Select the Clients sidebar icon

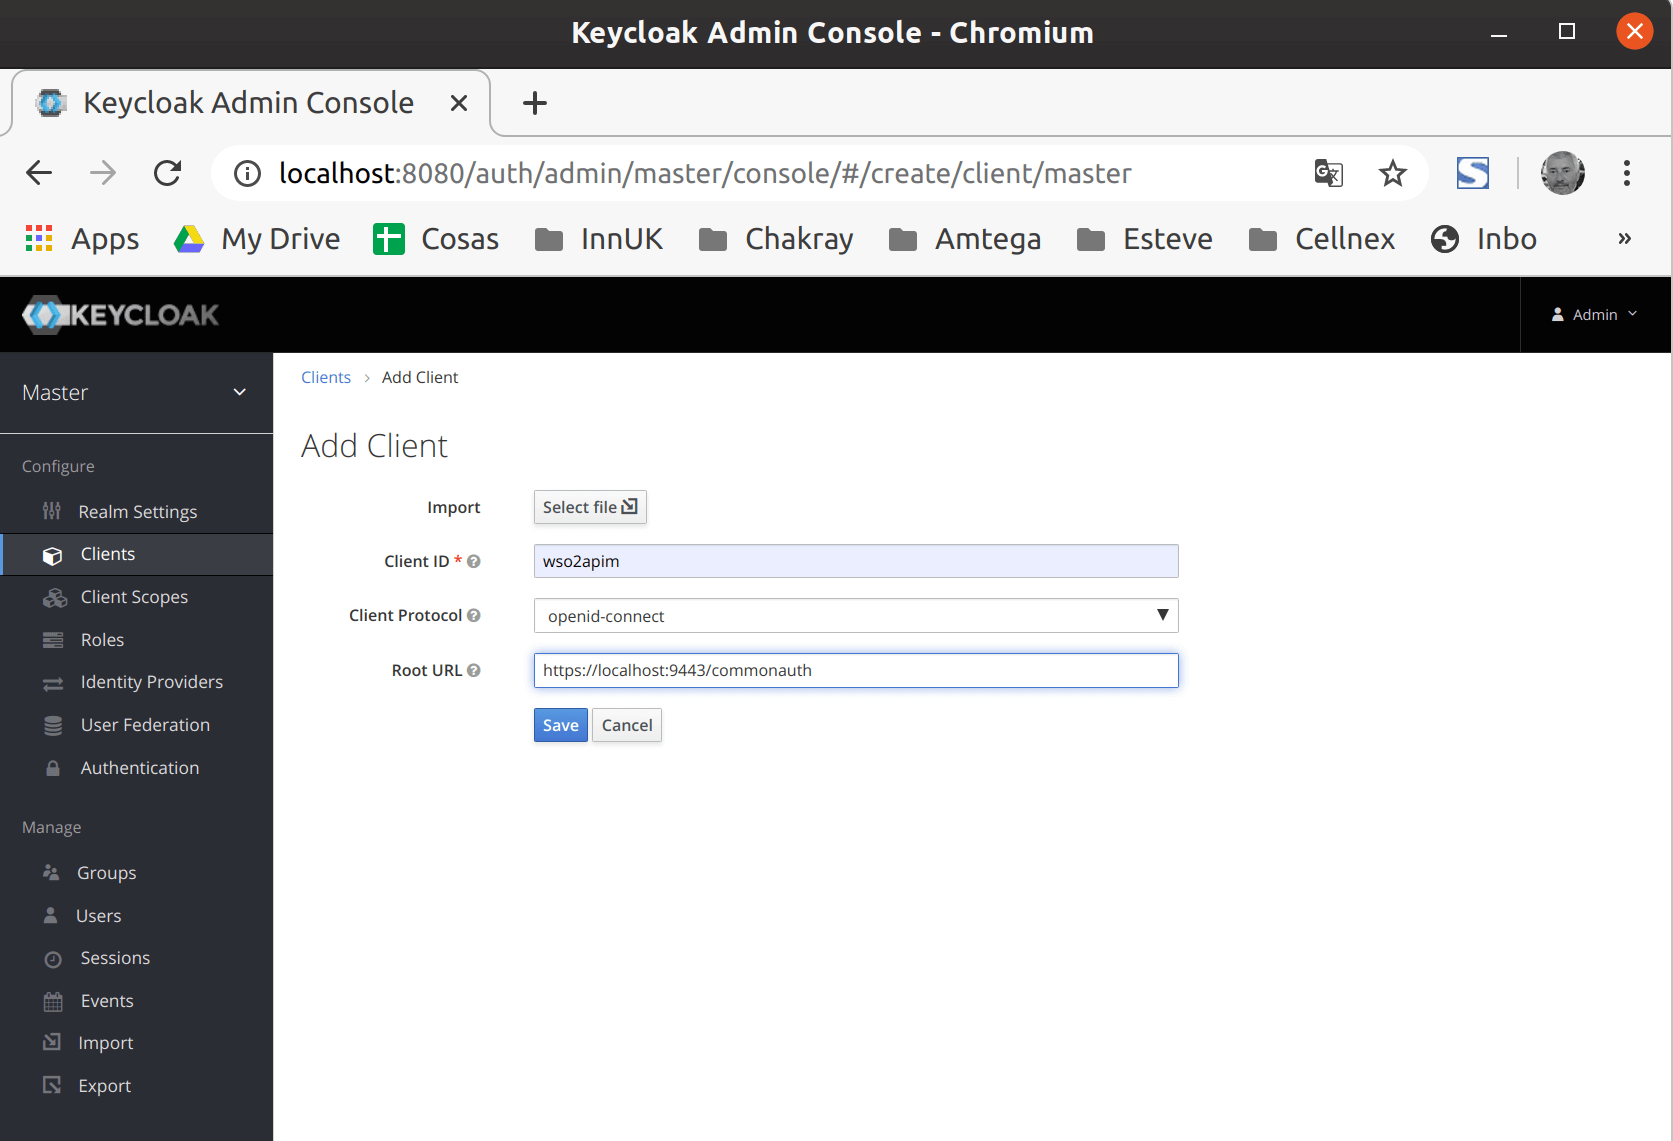click(x=53, y=554)
